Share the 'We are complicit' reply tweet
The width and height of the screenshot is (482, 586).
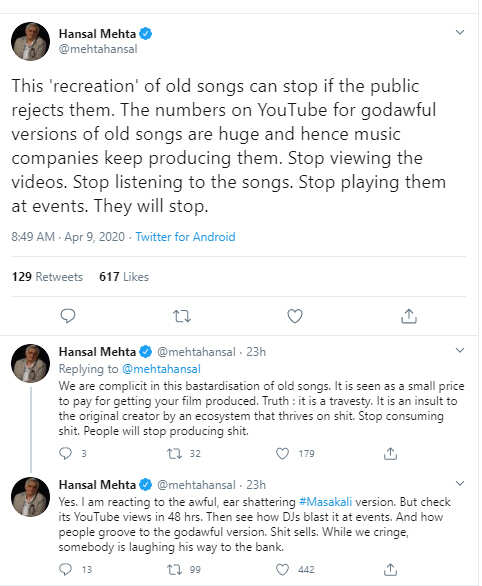pos(390,454)
